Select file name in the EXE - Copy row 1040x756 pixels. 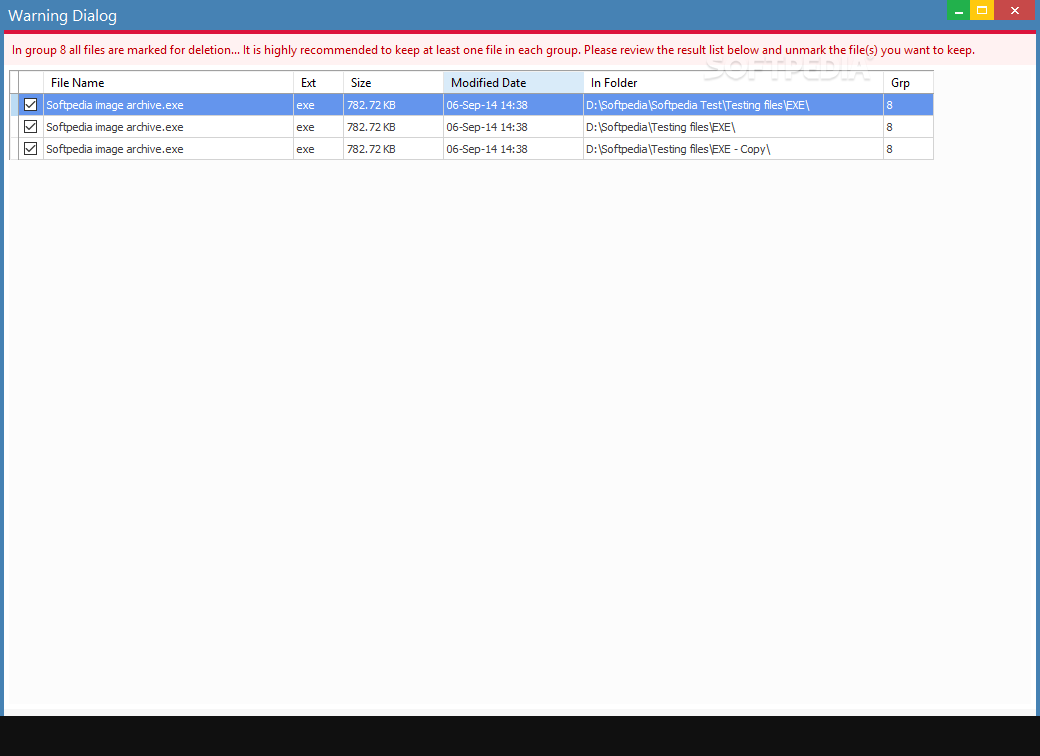(115, 149)
